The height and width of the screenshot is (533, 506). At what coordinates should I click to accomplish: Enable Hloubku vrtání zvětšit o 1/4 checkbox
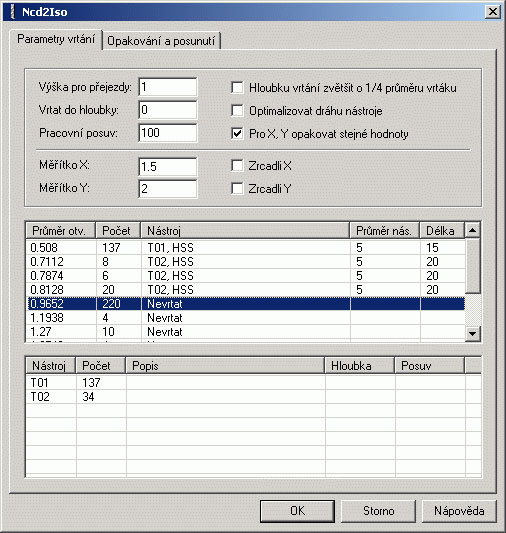point(237,87)
